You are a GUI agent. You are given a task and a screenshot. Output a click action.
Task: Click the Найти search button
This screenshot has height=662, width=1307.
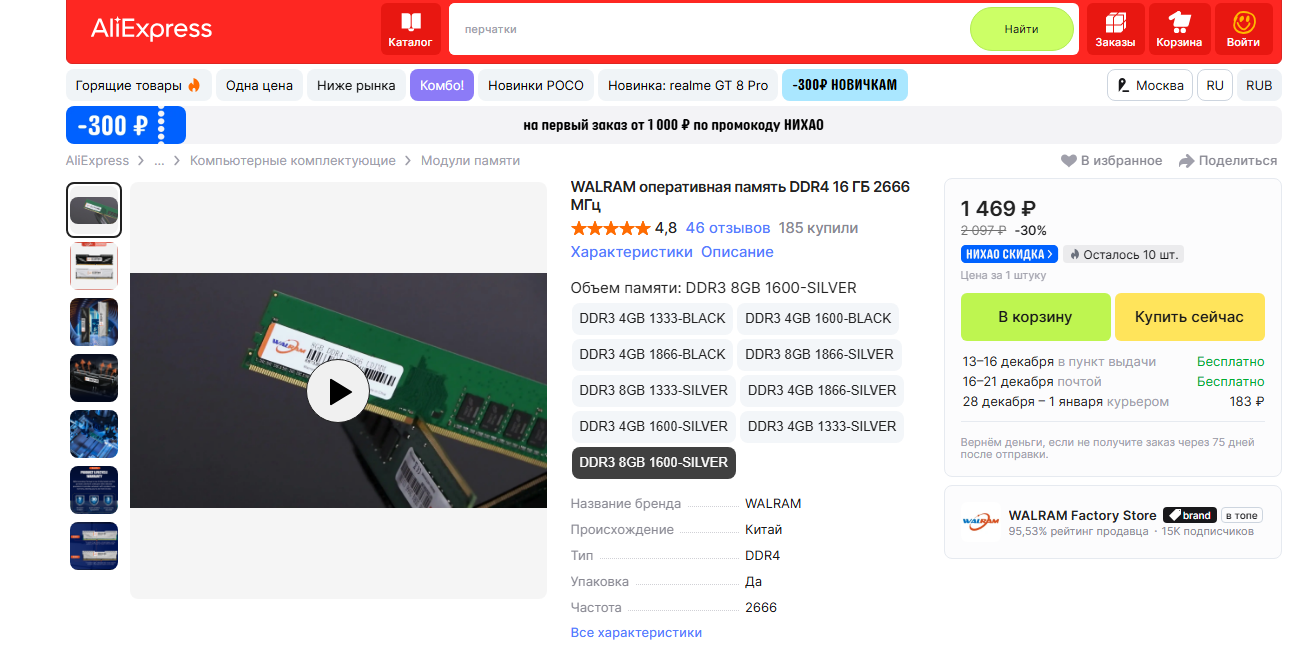click(1021, 29)
